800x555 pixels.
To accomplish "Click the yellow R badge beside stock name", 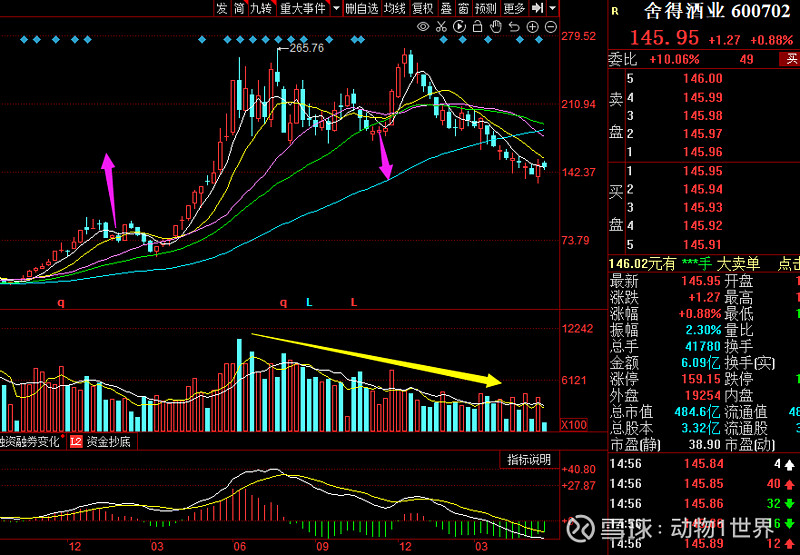I will click(x=615, y=11).
